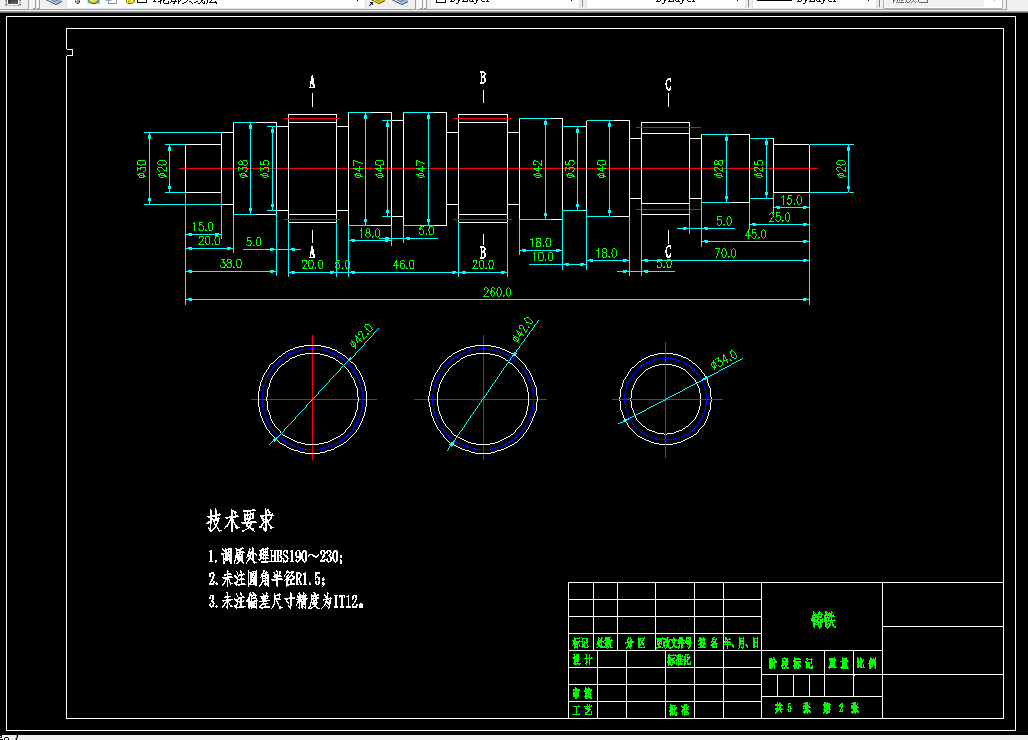The height and width of the screenshot is (740, 1028).
Task: Select the 260.0 overall length dimension text
Action: (497, 292)
